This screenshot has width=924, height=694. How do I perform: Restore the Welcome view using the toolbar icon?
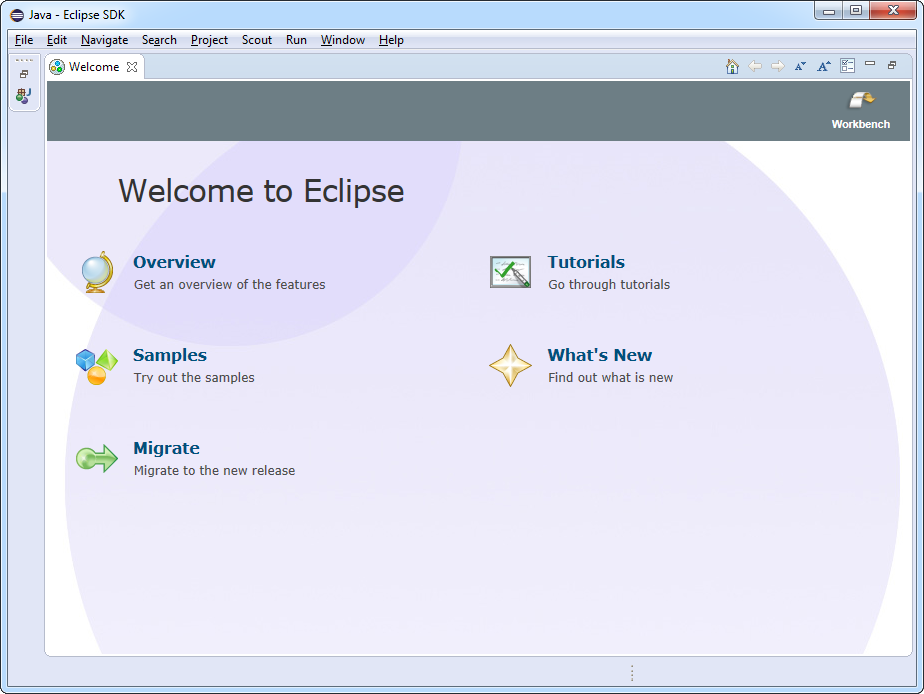(x=892, y=65)
